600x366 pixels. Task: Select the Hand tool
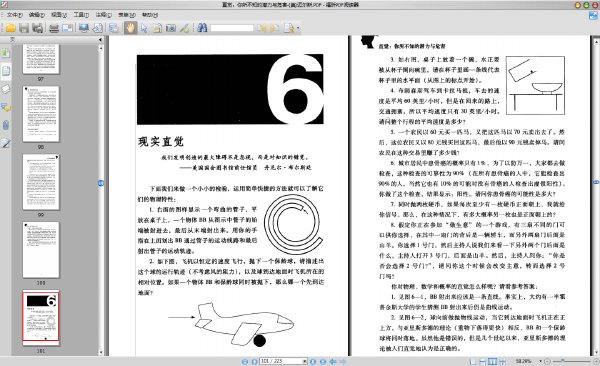pos(130,28)
